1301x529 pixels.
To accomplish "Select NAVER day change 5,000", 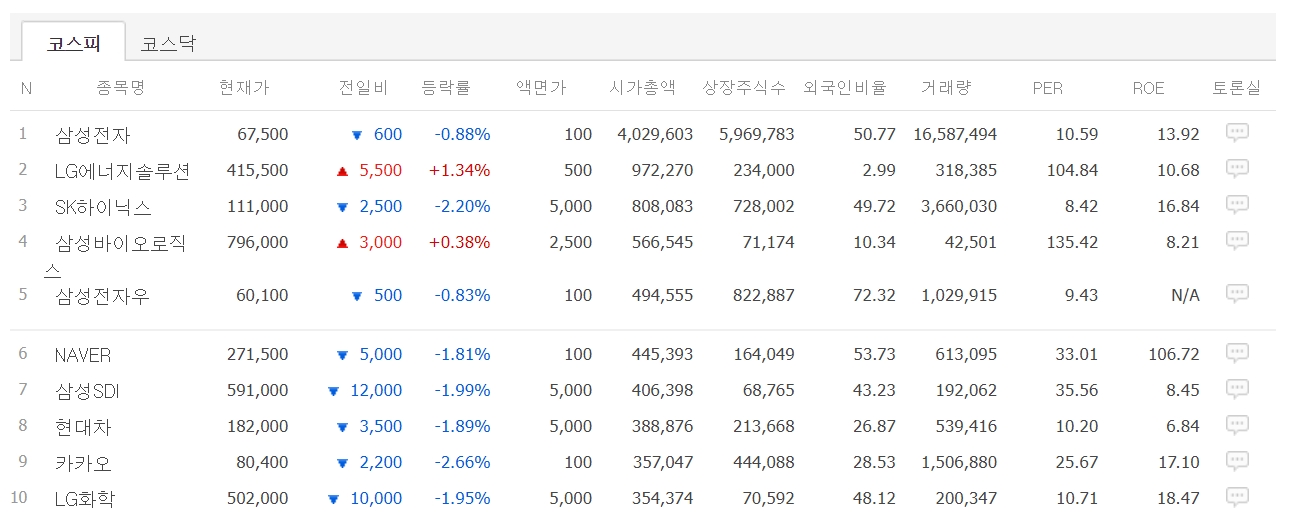I will tap(380, 354).
